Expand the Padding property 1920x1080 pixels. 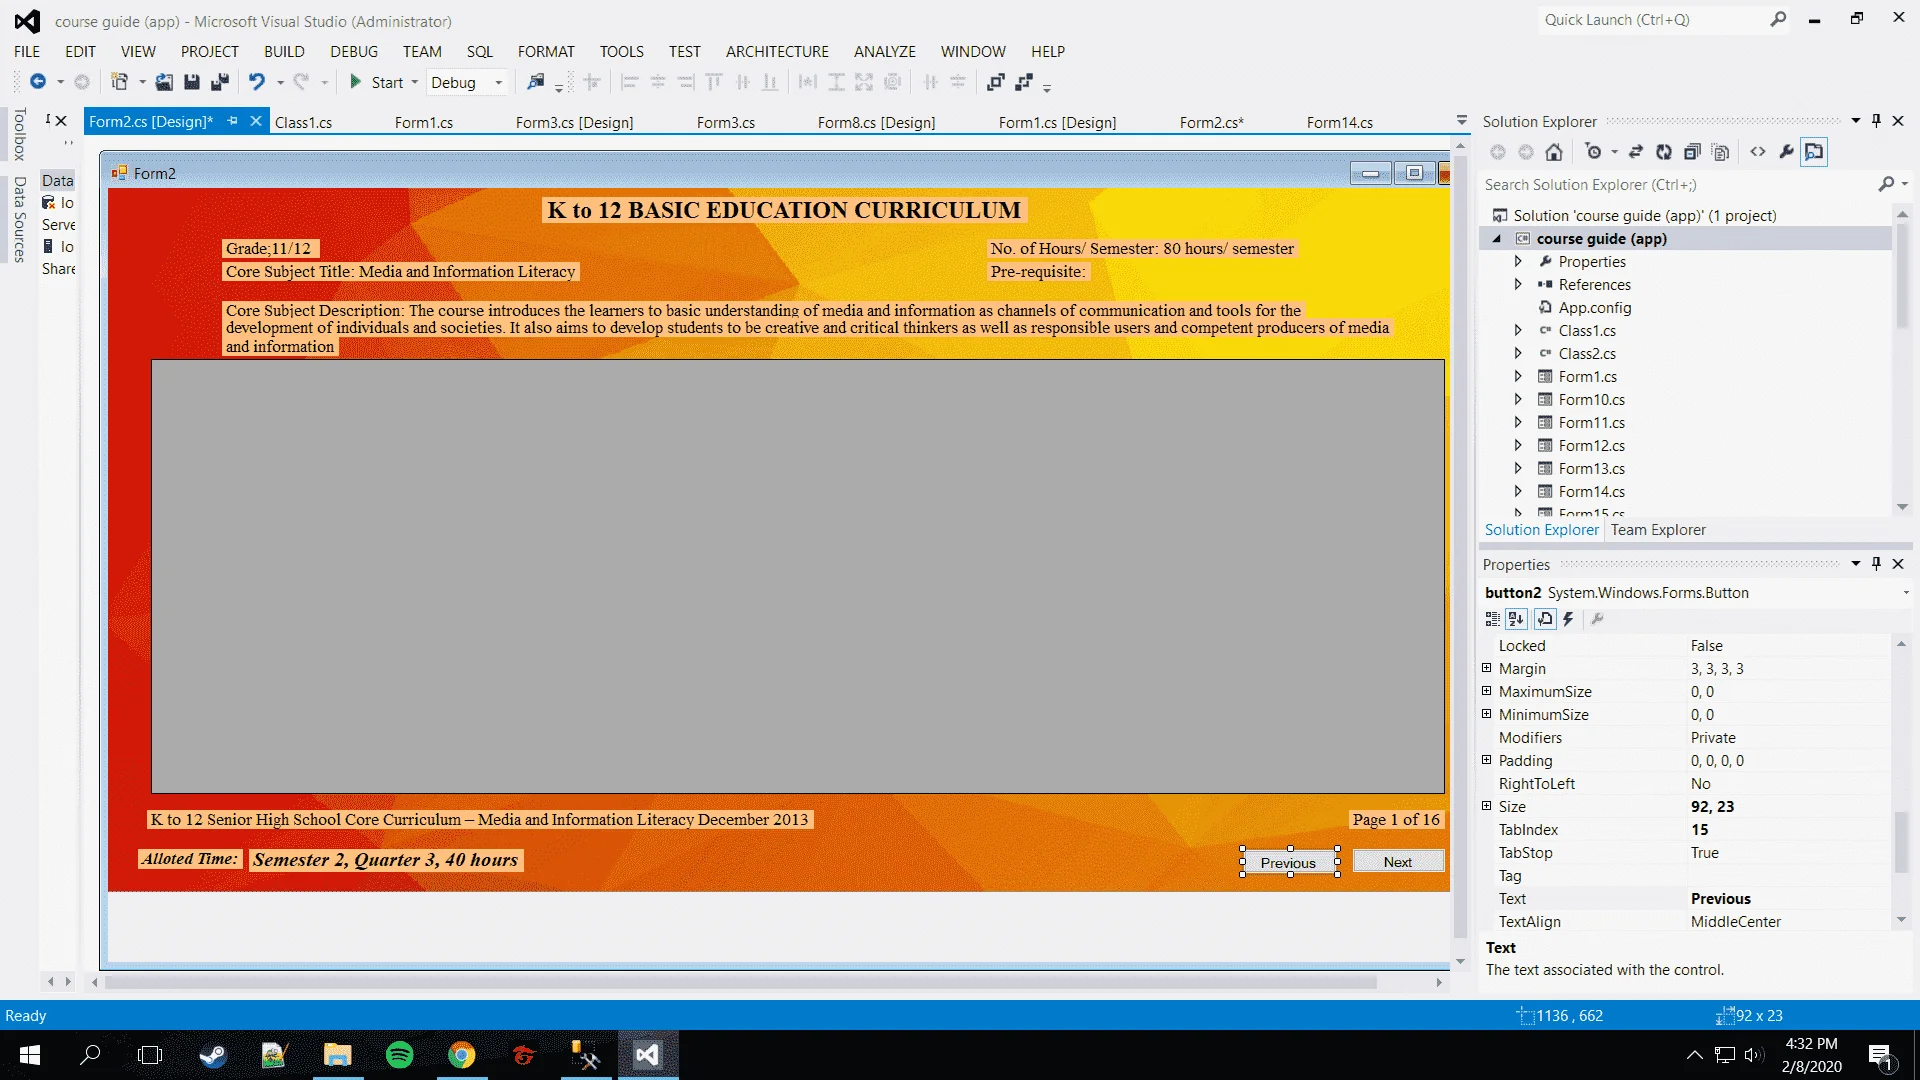click(1487, 760)
